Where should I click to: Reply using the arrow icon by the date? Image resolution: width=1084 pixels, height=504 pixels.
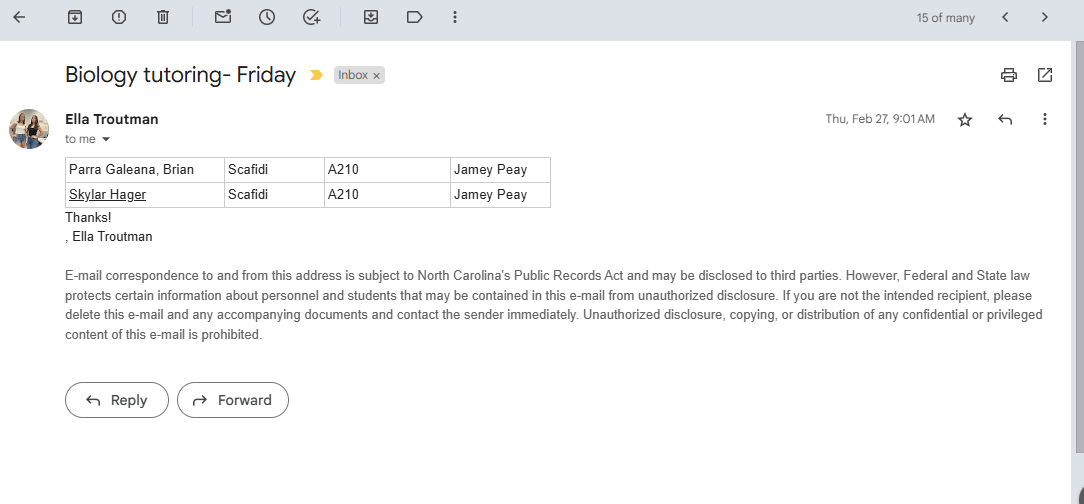tap(1005, 120)
